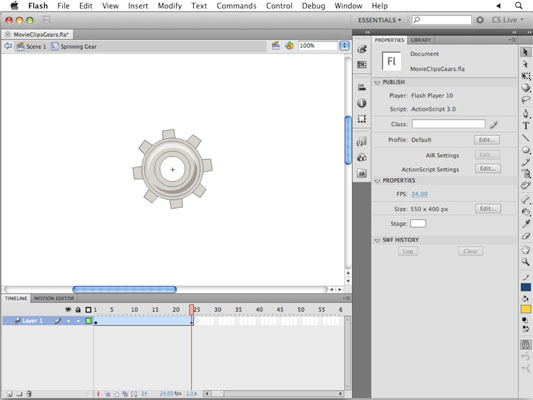This screenshot has height=400, width=533.
Task: Open the collapsed Components panel icon
Action: point(362,158)
